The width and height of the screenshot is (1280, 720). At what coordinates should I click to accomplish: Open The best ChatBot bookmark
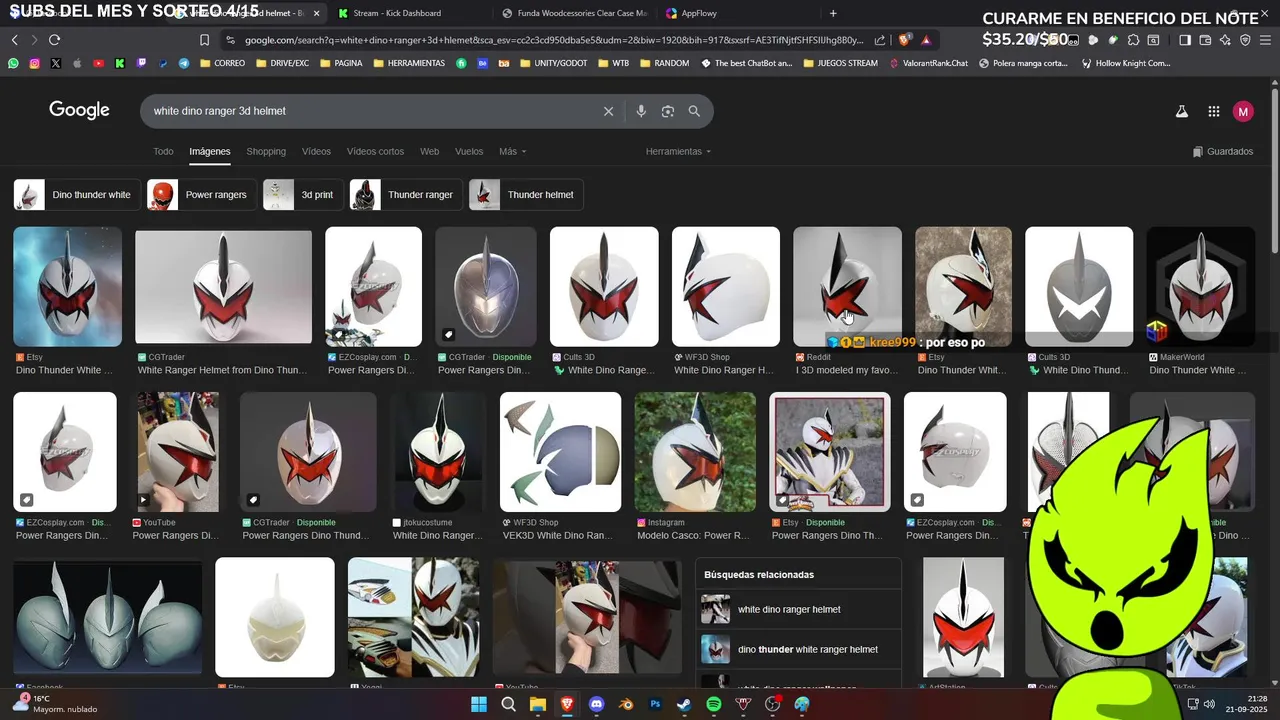pos(746,63)
